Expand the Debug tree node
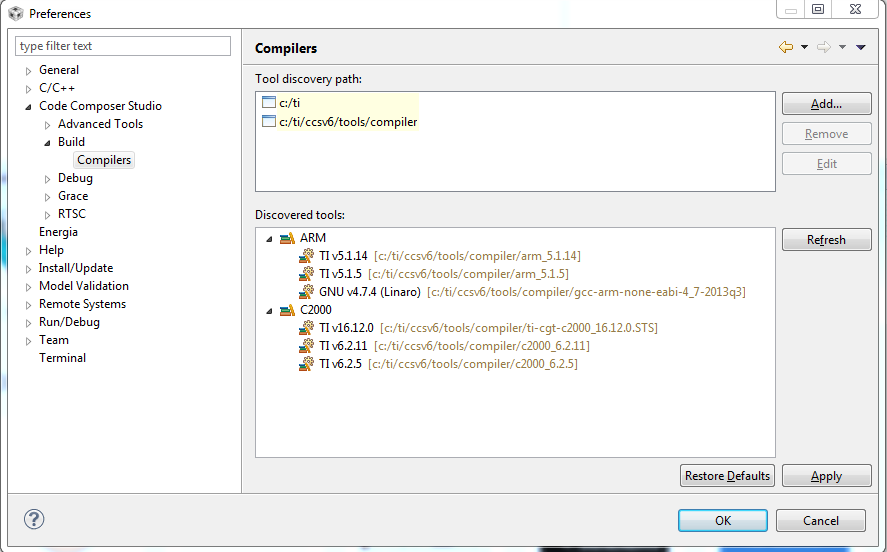 (48, 179)
